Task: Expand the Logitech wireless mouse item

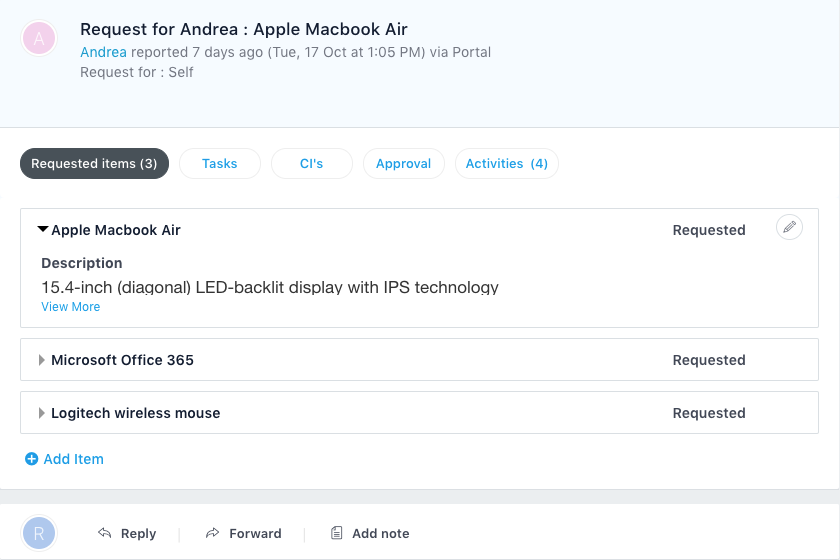Action: [x=41, y=413]
